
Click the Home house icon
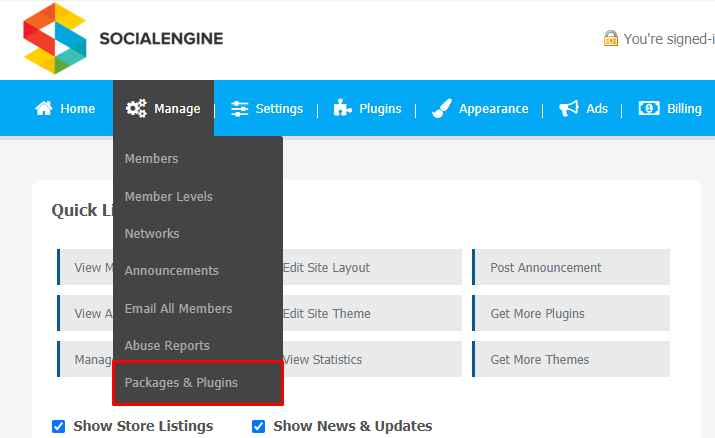pos(43,109)
